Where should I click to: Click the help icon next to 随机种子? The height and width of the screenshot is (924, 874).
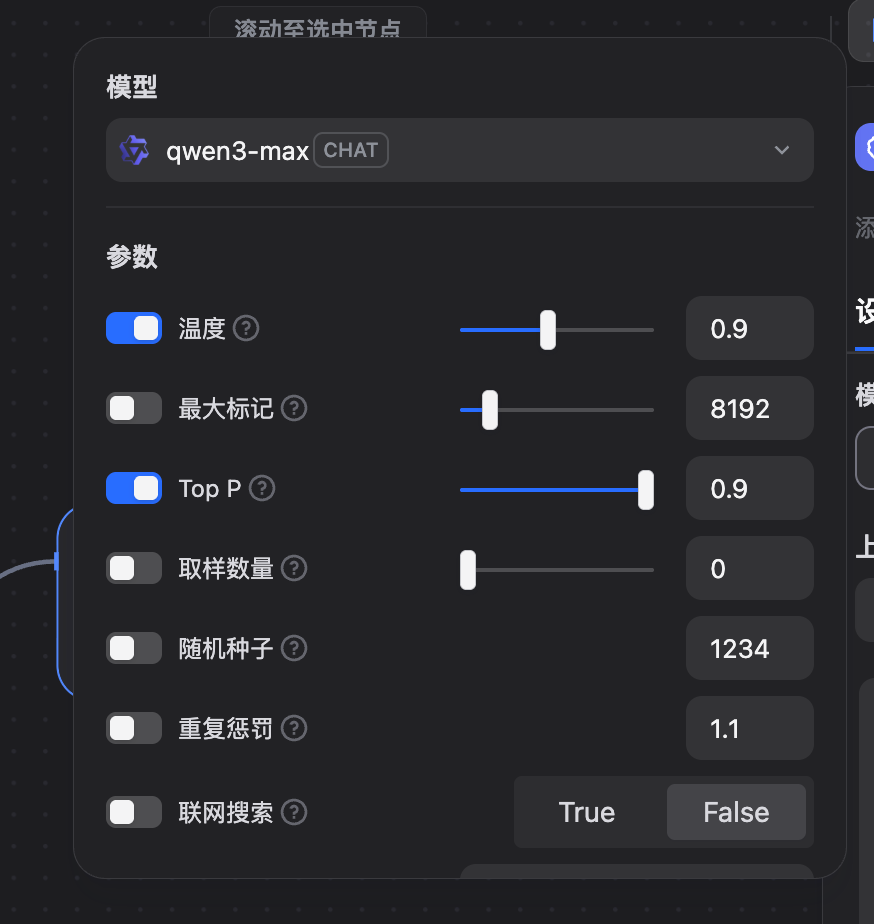pyautogui.click(x=294, y=648)
